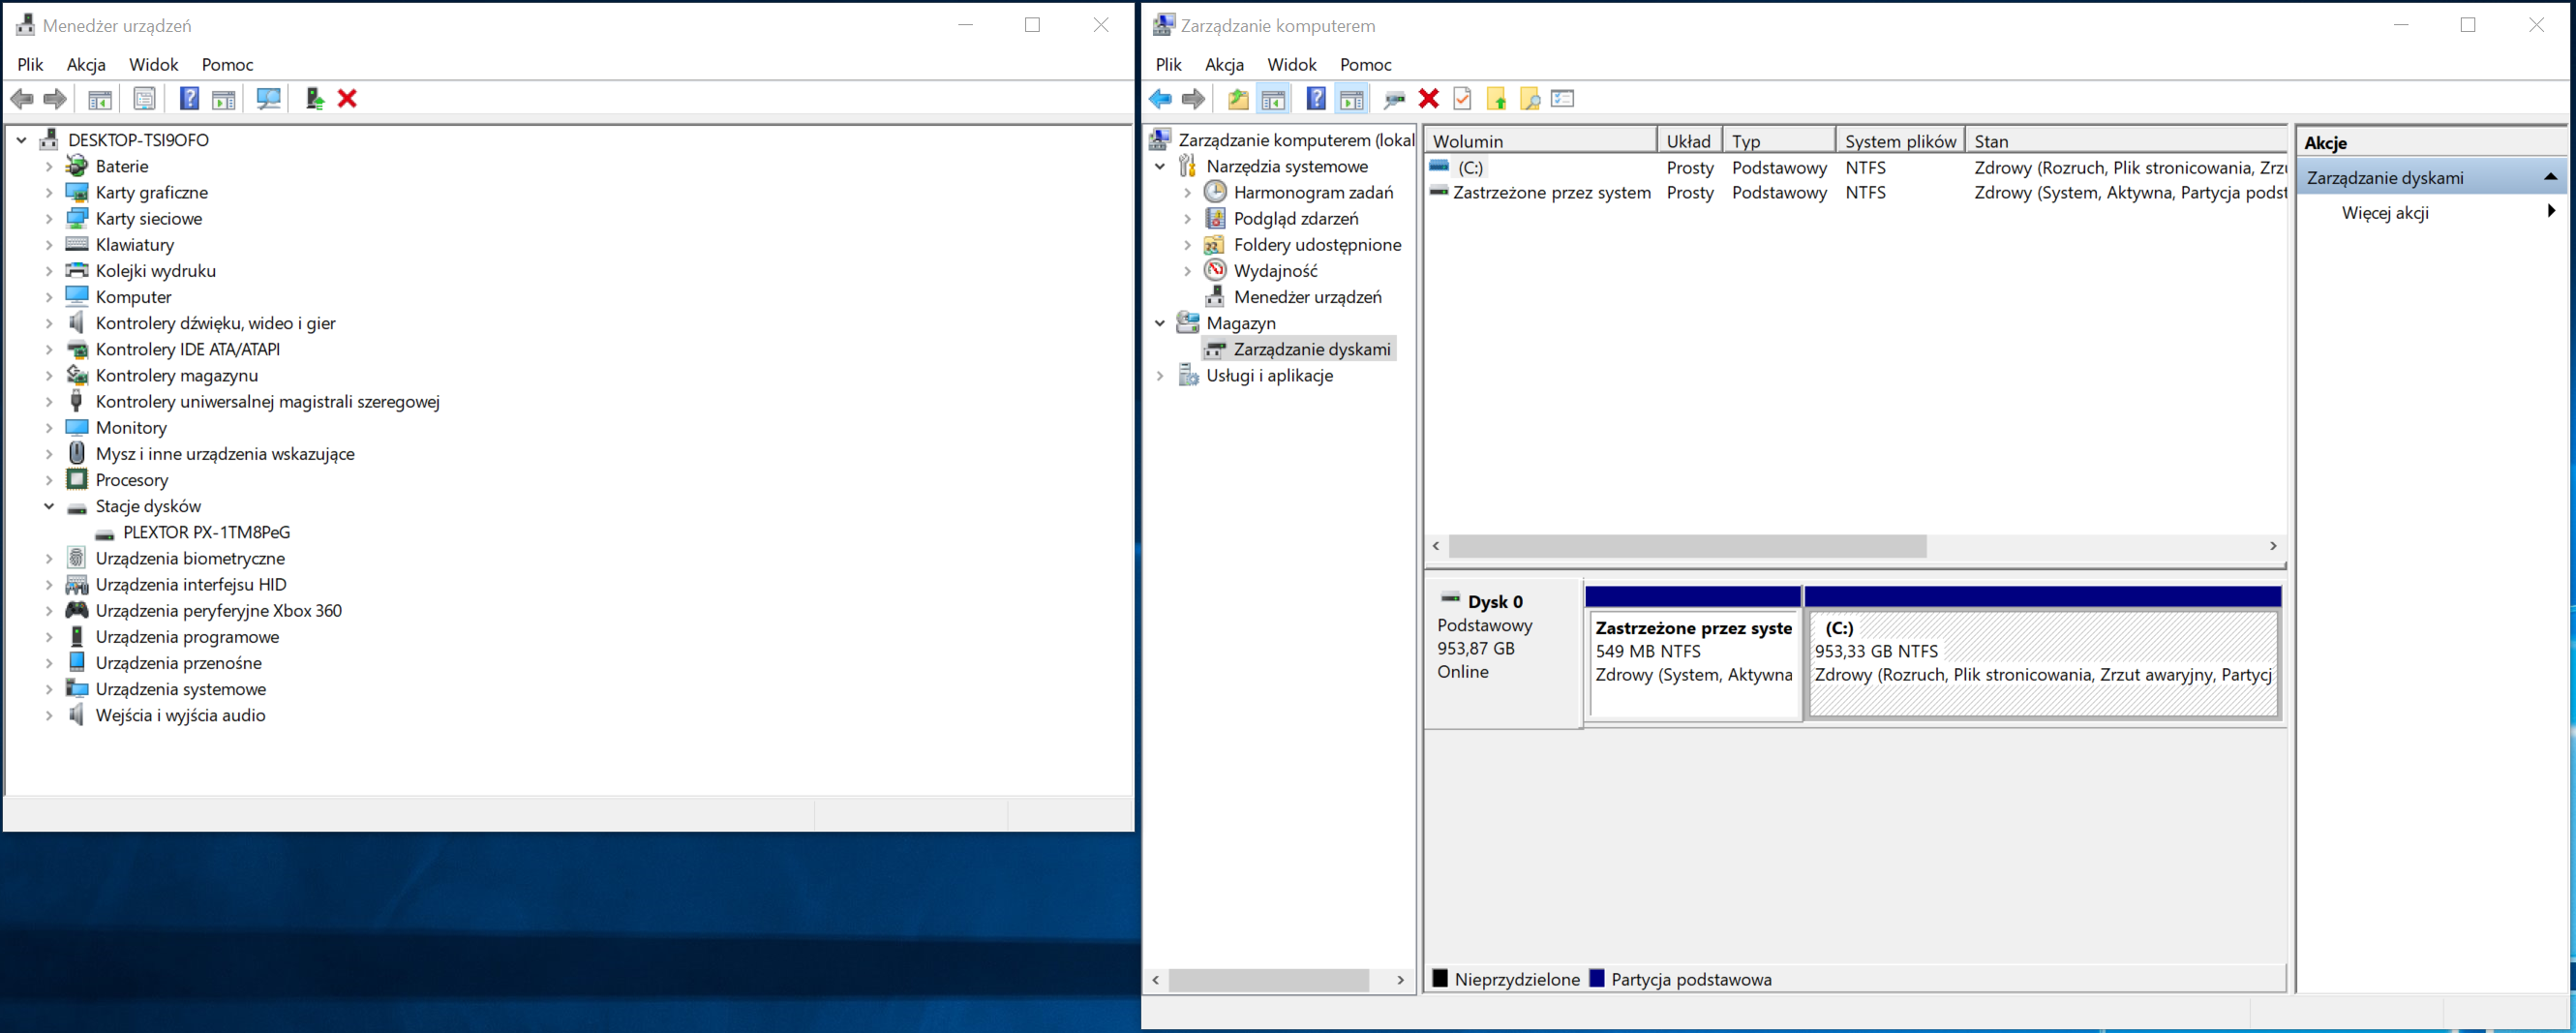Select (C:) volume row in list

pos(1856,167)
